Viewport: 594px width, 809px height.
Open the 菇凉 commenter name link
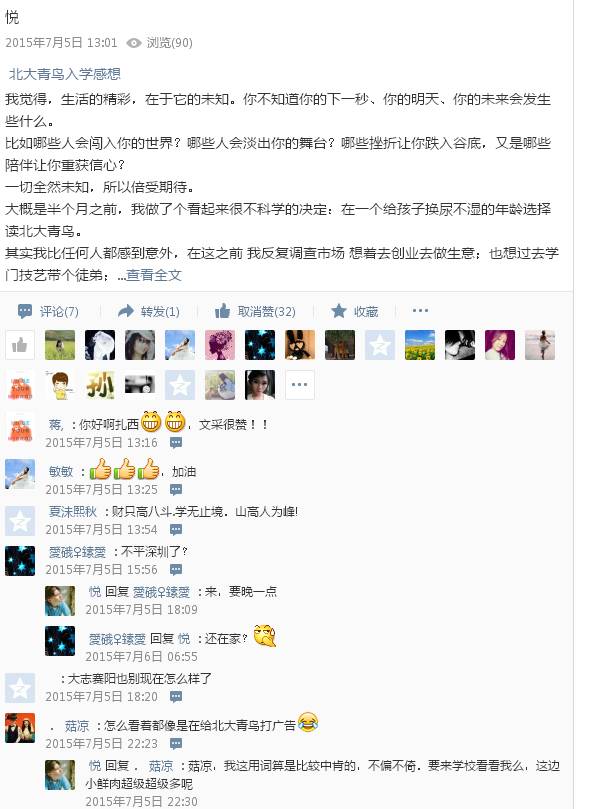coord(77,726)
